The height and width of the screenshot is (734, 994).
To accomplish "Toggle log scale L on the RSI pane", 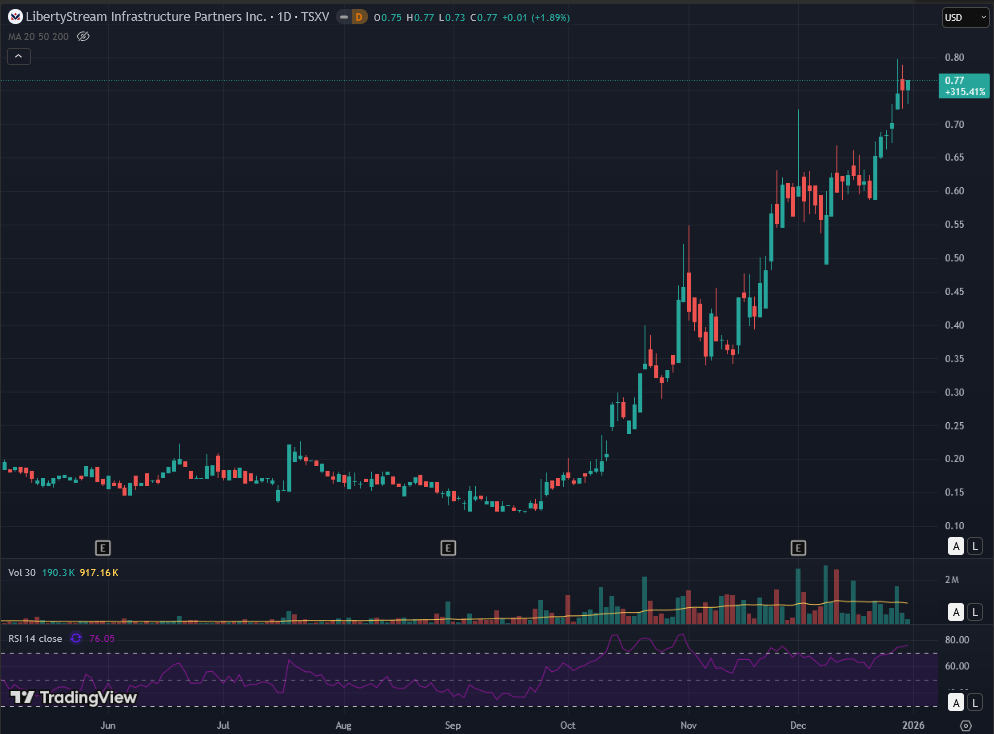I will [x=975, y=702].
